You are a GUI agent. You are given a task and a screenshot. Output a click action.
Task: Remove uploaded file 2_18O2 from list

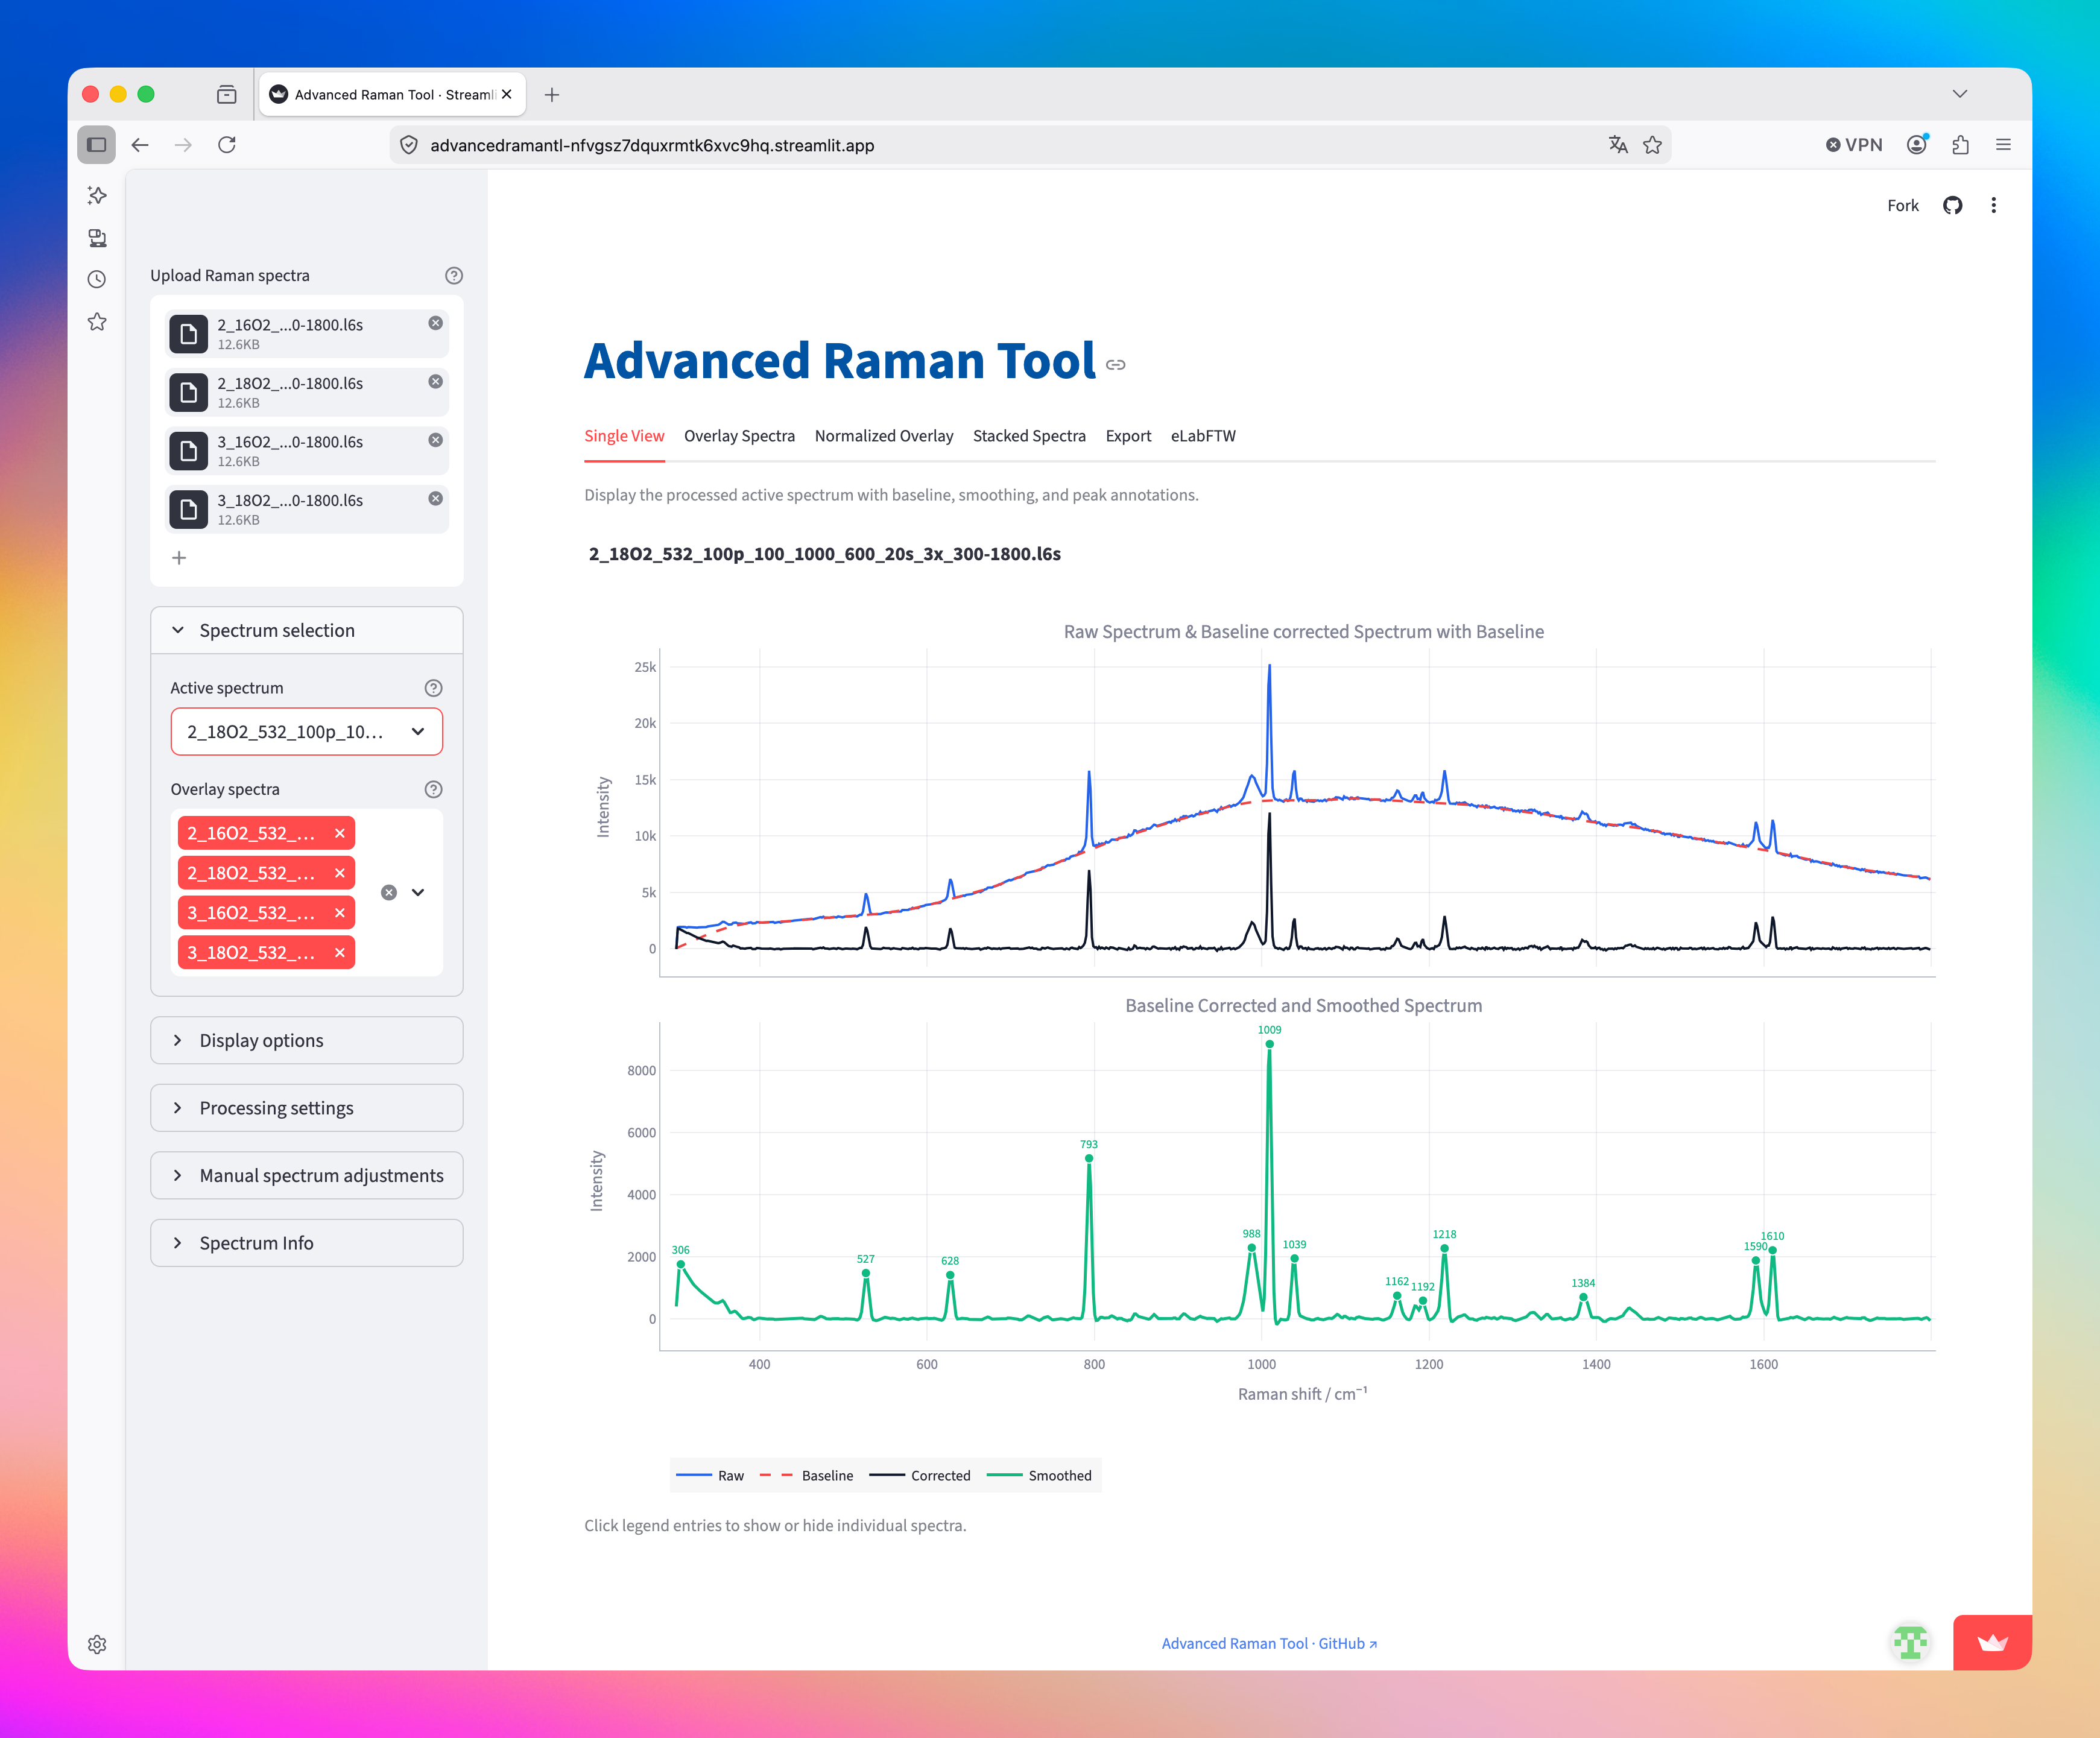tap(435, 382)
